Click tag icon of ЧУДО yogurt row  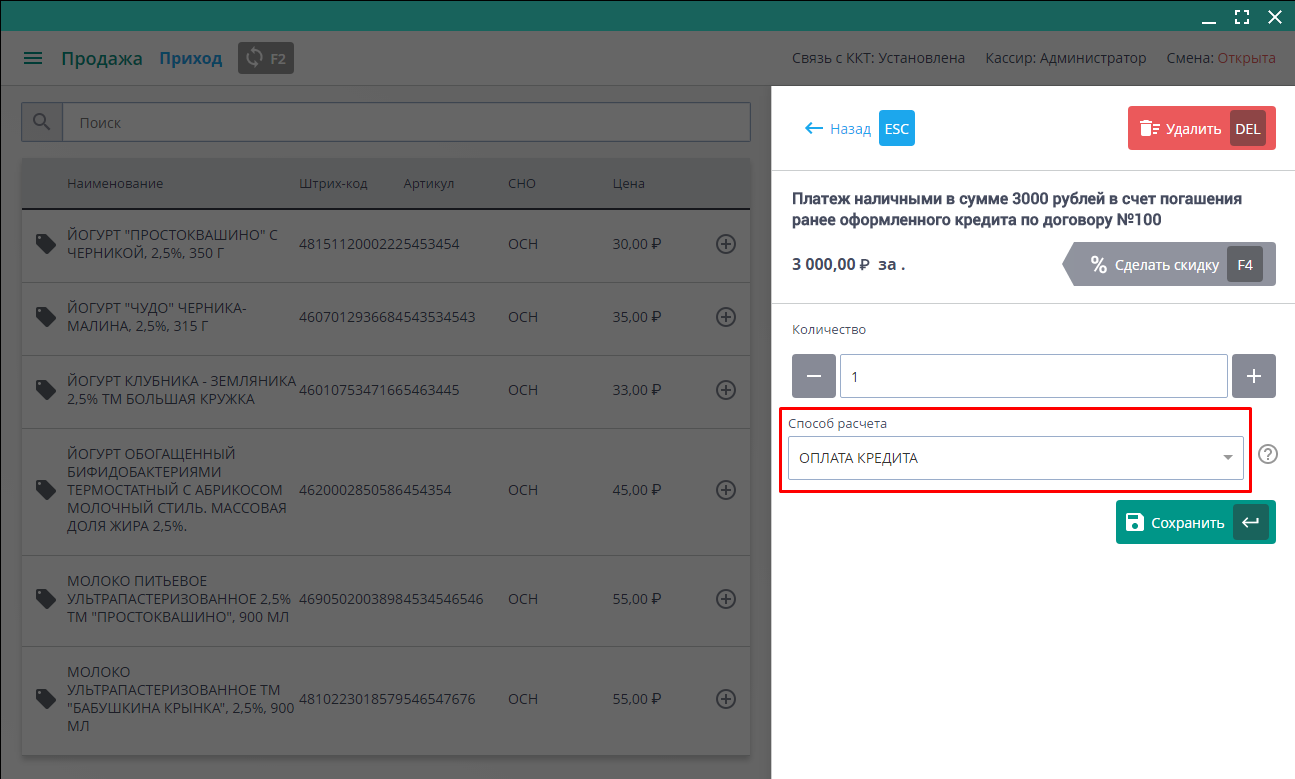(x=45, y=317)
